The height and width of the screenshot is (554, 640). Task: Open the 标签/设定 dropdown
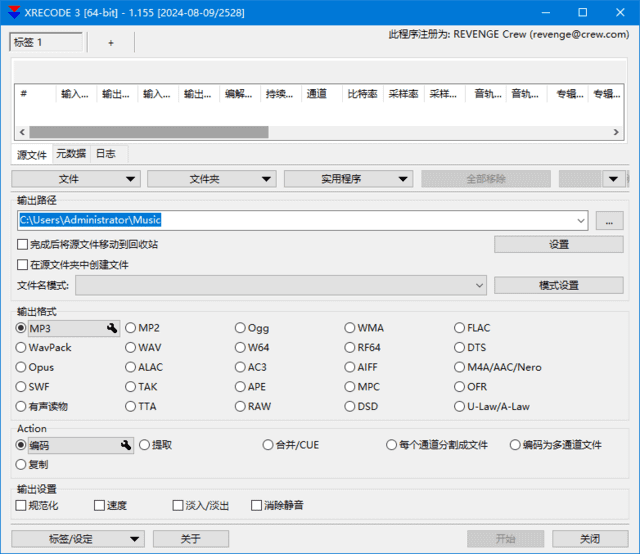(80, 539)
